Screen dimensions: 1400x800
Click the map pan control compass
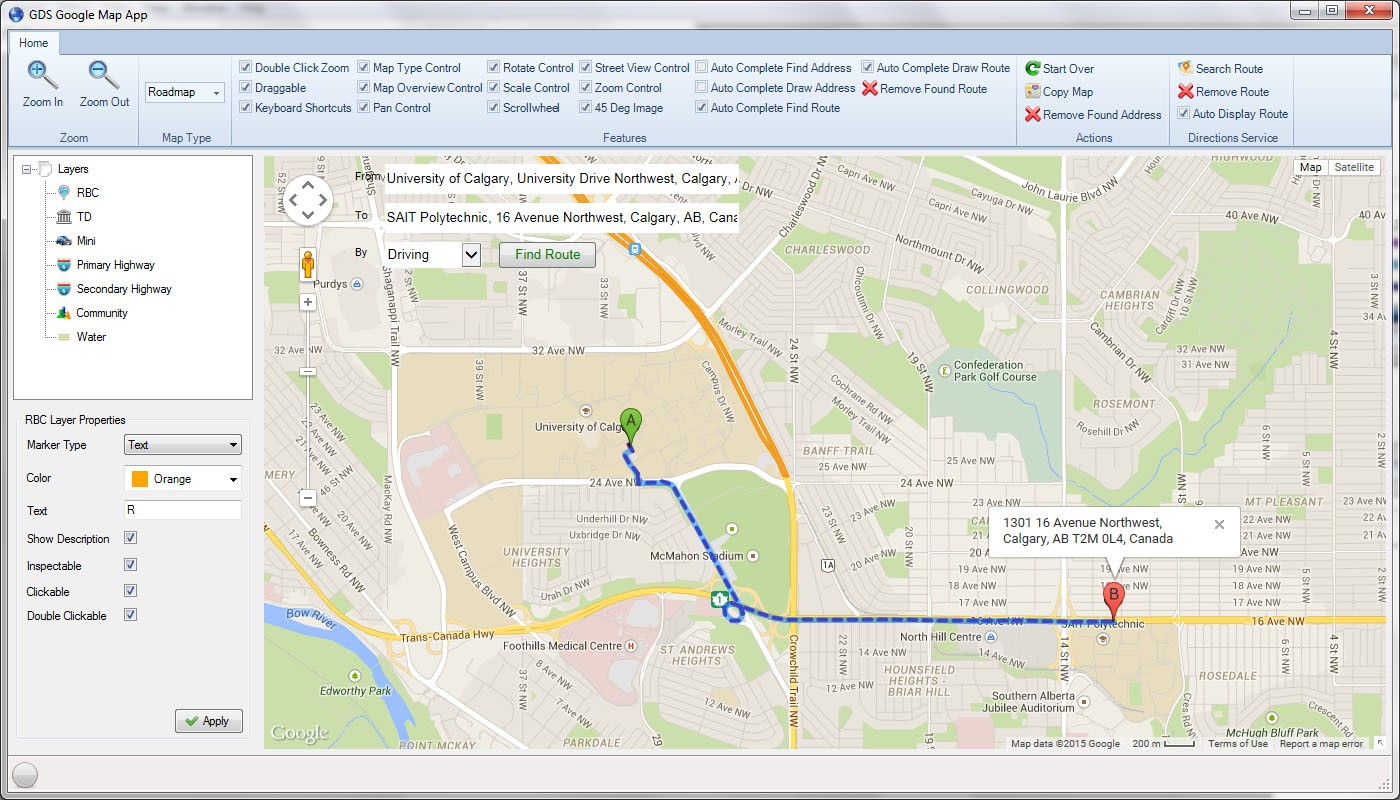[308, 199]
